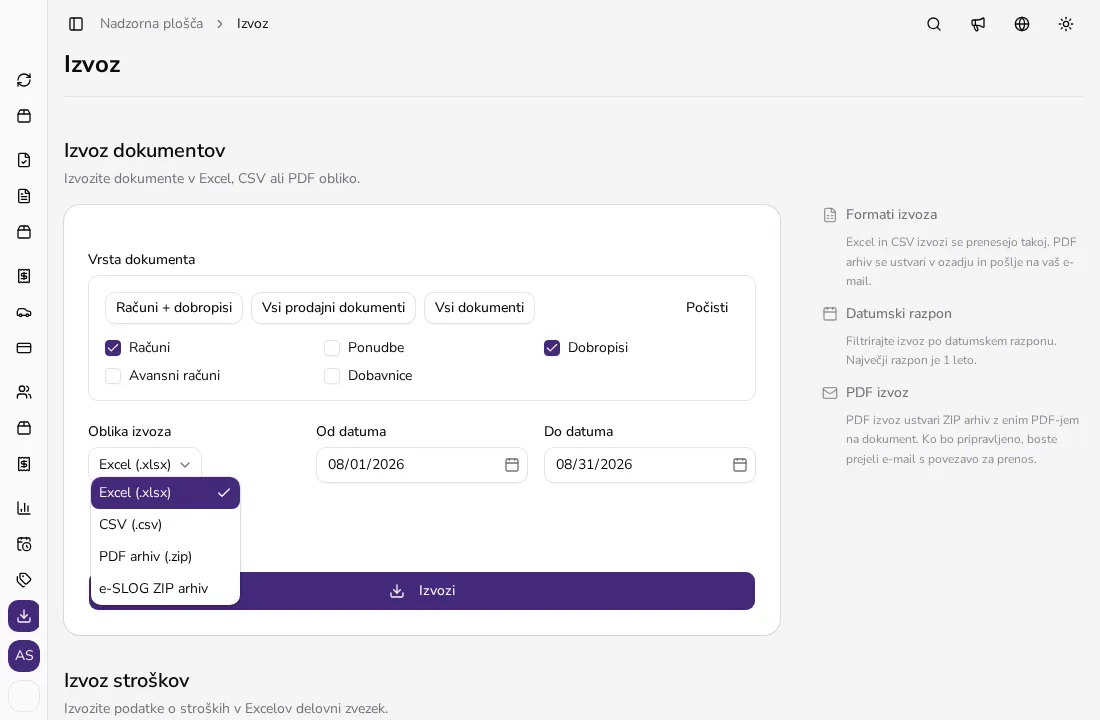Switch theme with the sun icon
This screenshot has height=720, width=1100.
pyautogui.click(x=1066, y=24)
